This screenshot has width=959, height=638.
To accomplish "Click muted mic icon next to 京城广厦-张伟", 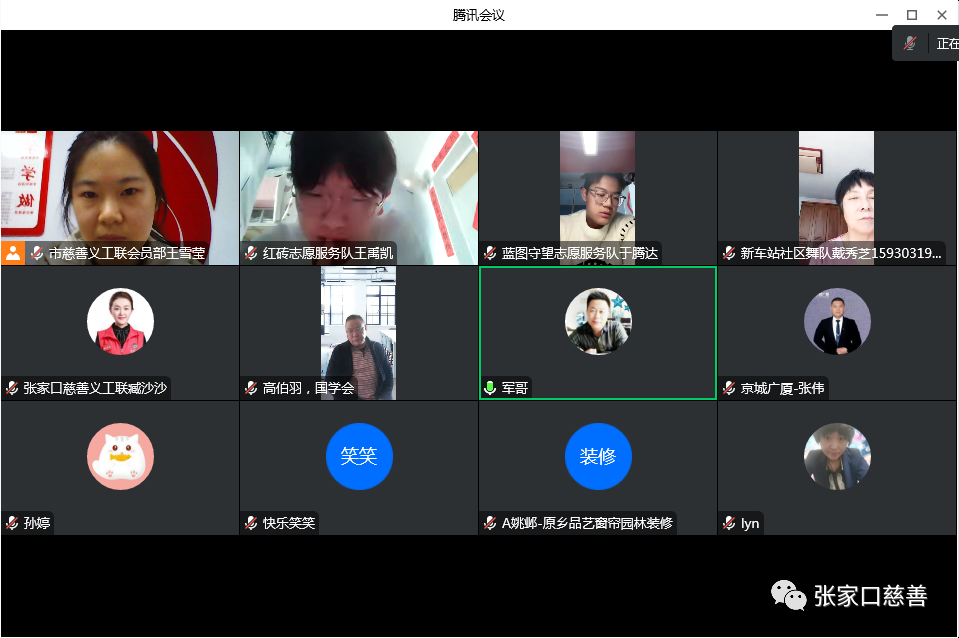I will [x=730, y=388].
